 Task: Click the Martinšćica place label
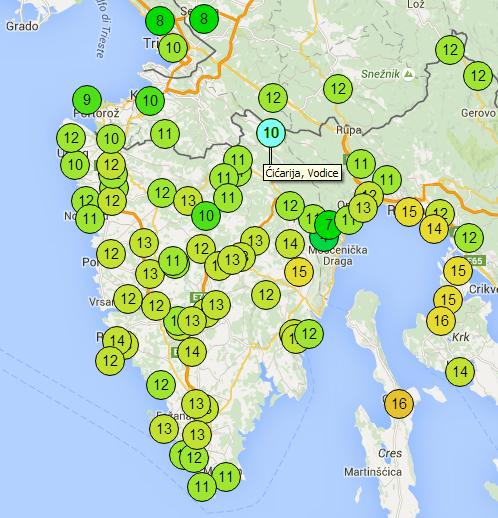pos(373,472)
